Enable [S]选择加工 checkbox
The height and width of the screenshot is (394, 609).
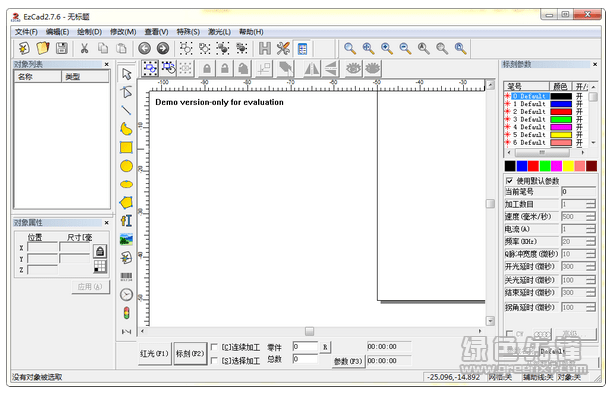[214, 361]
